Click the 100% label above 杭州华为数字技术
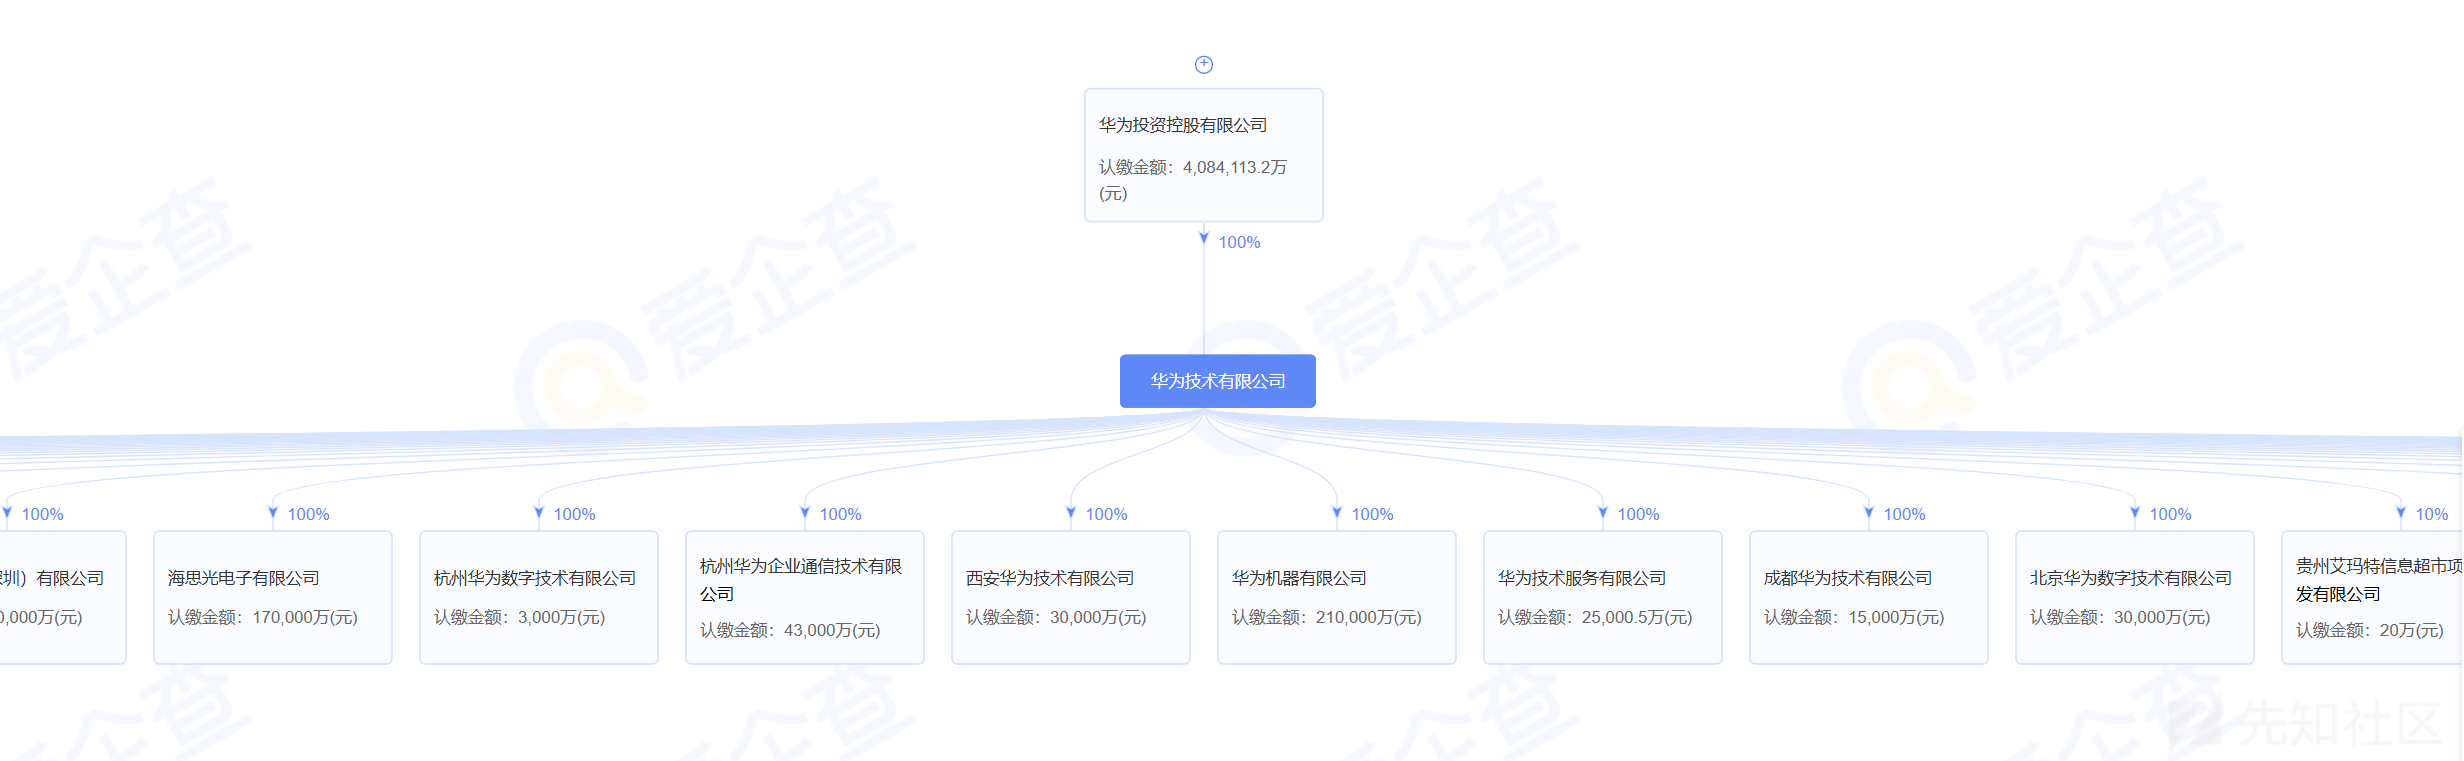Viewport: 2464px width, 761px height. 574,514
